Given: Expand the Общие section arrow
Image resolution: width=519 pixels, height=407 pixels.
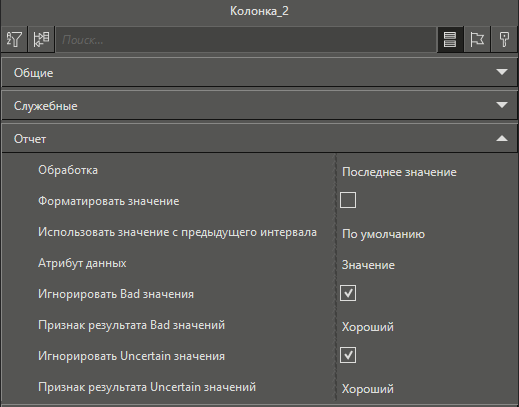Looking at the screenshot, I should click(502, 72).
